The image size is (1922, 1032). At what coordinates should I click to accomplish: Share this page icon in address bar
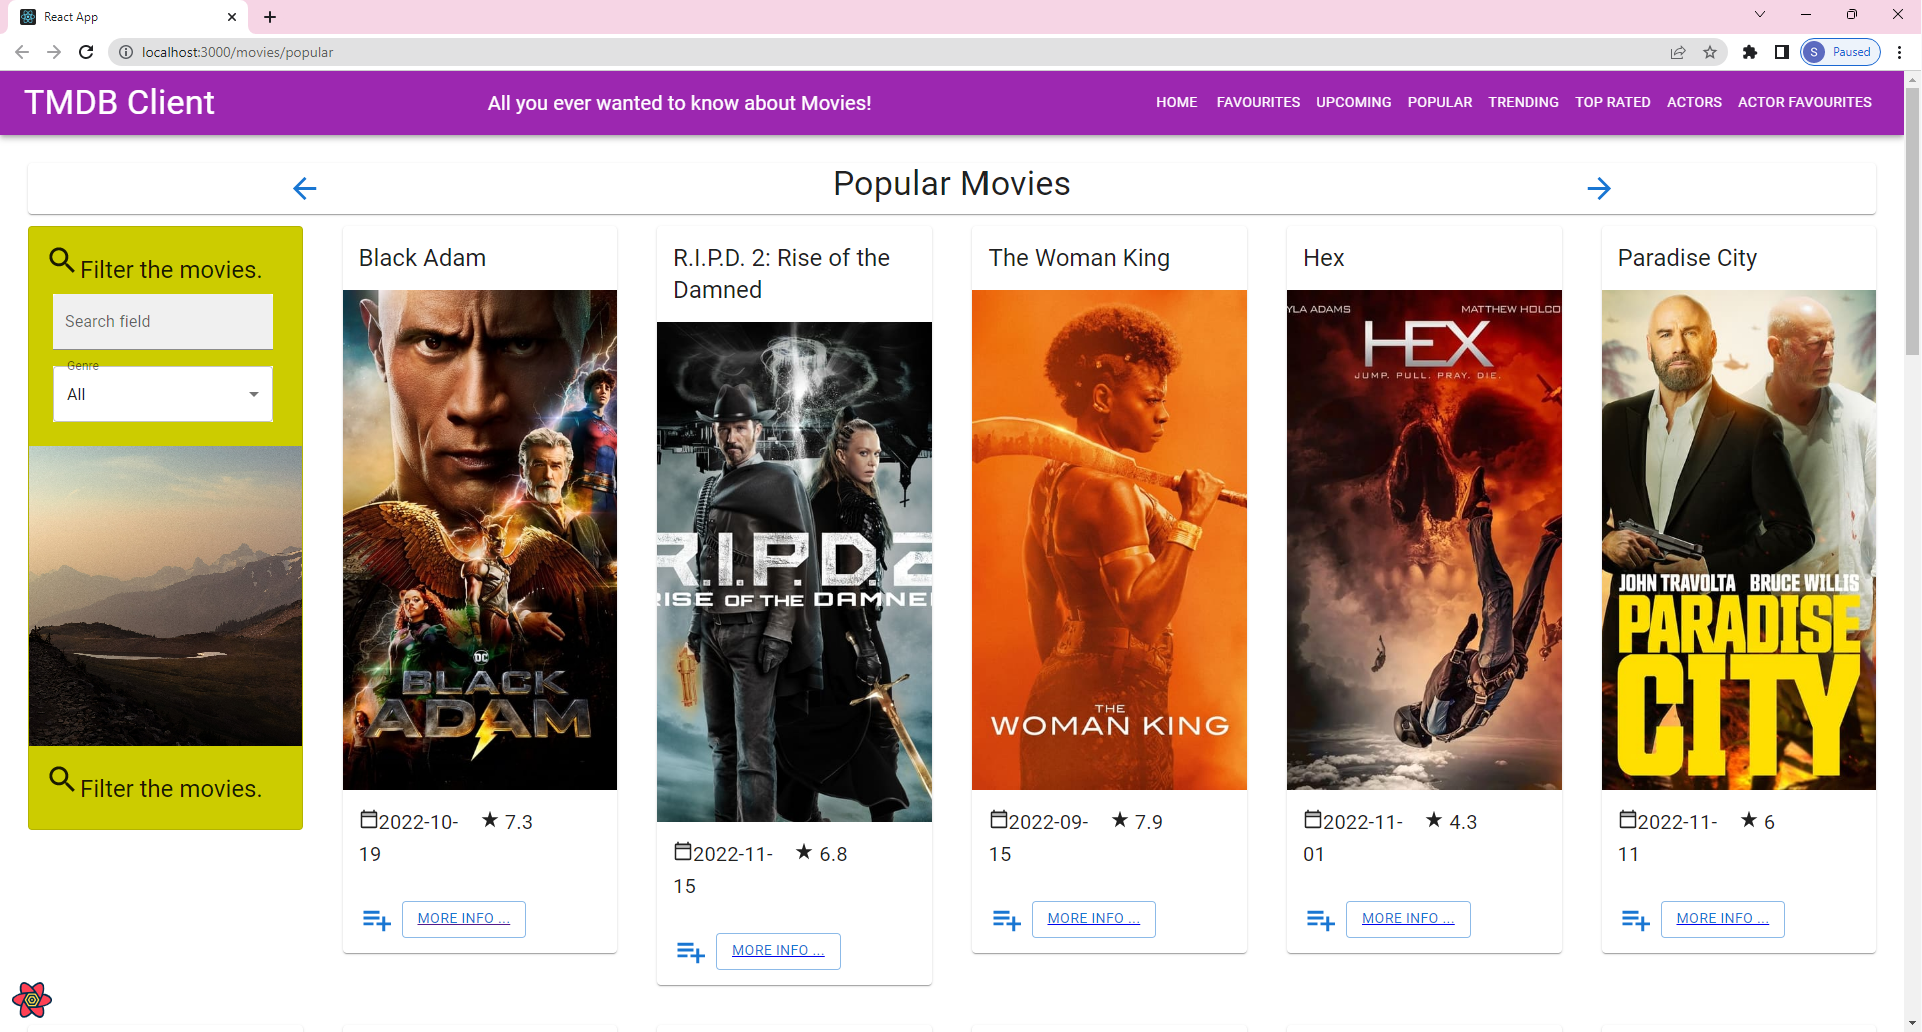(x=1678, y=52)
